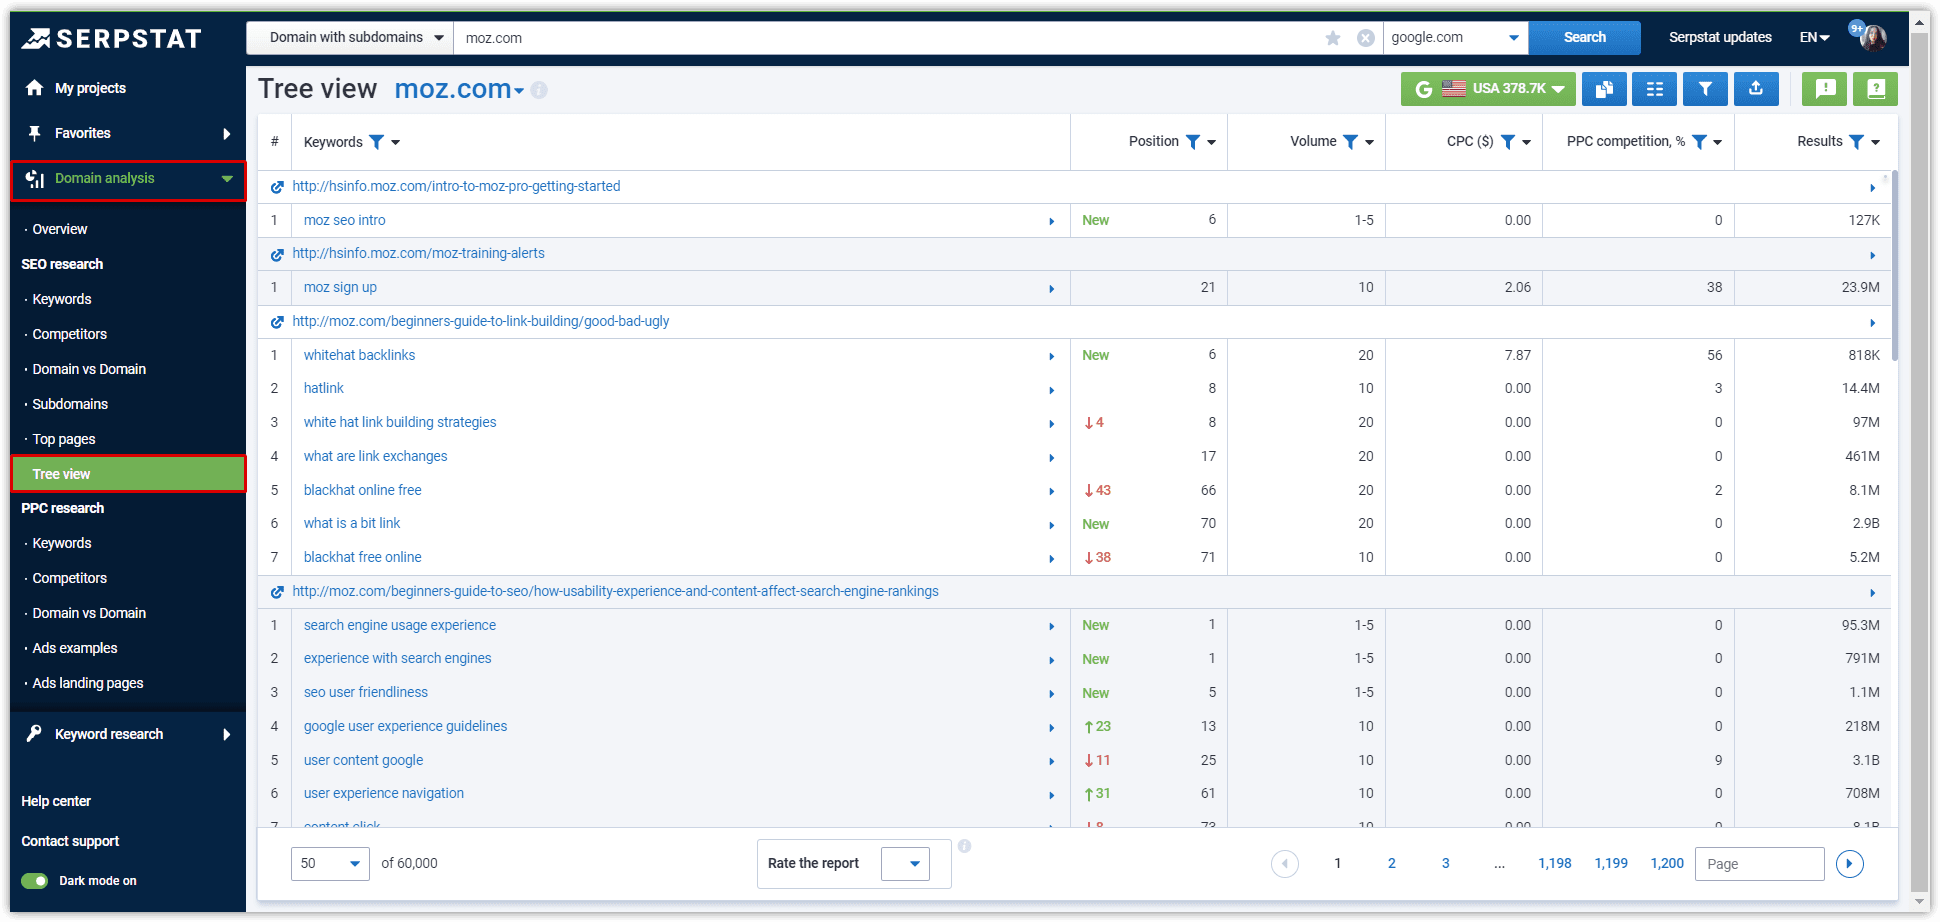
Task: Open the USA 378.7K database dropdown
Action: pos(1488,89)
